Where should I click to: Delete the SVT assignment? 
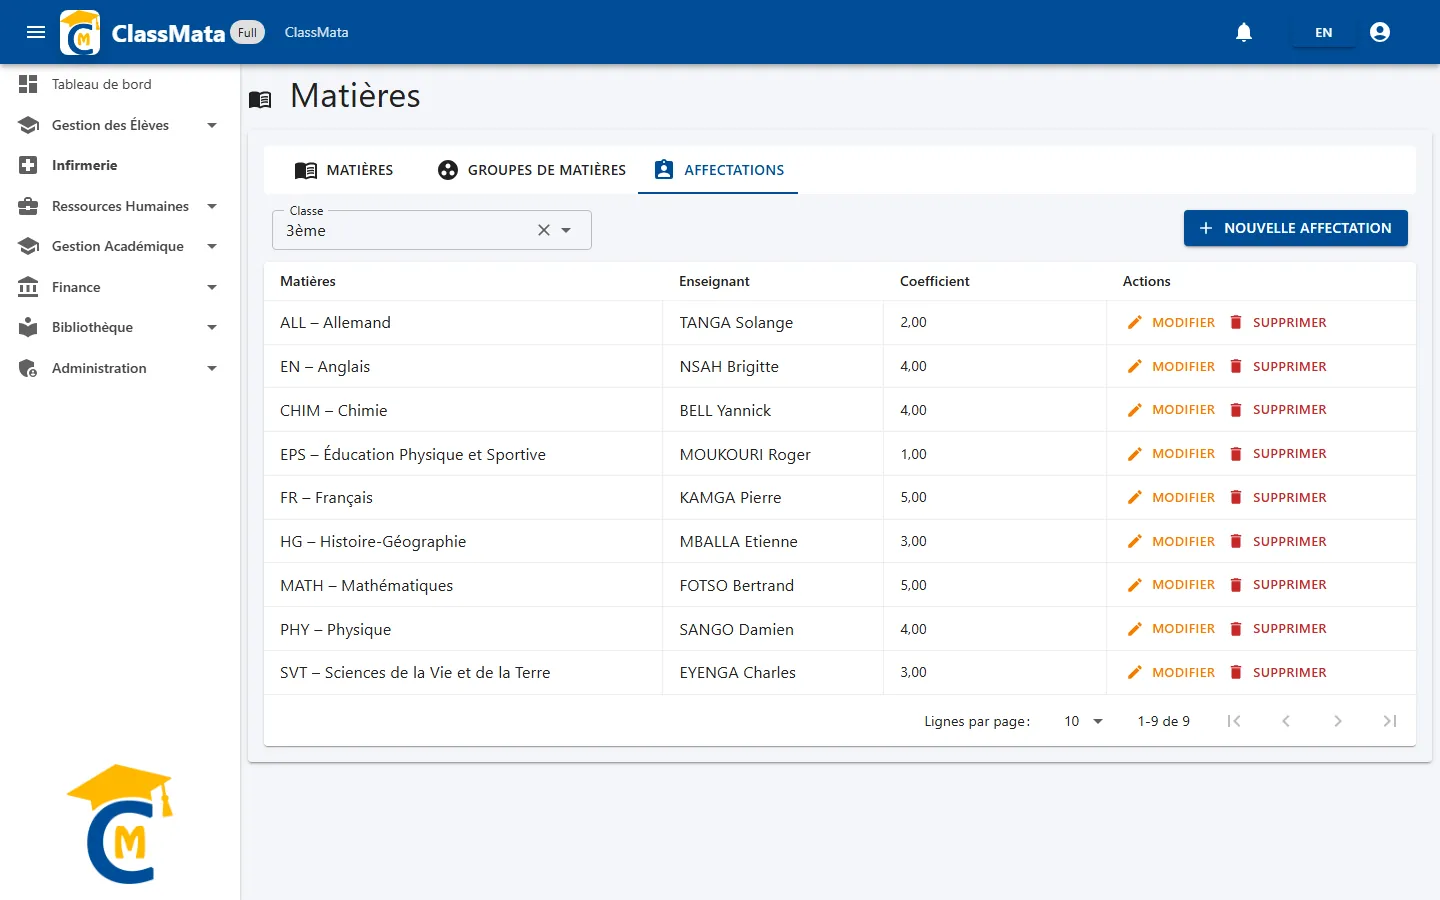click(x=1277, y=672)
